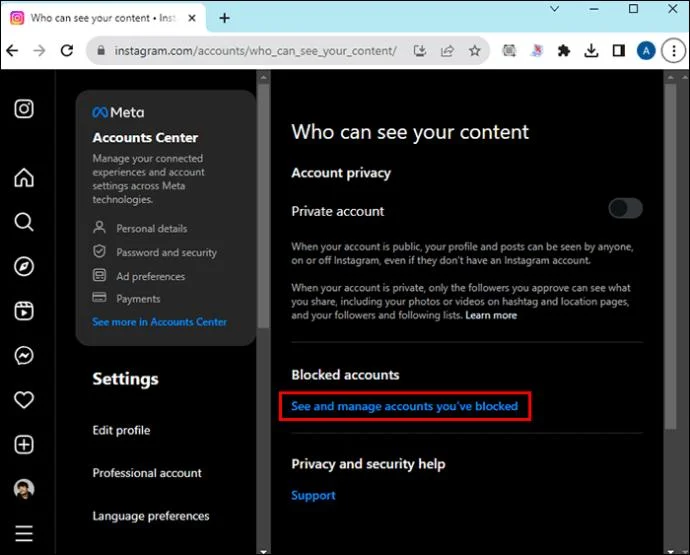Click the Support link

313,495
